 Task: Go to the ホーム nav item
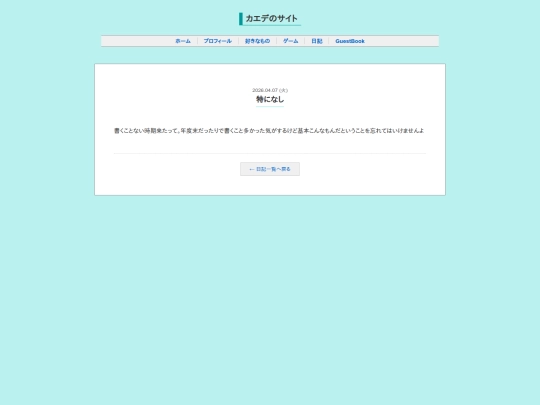coord(183,41)
